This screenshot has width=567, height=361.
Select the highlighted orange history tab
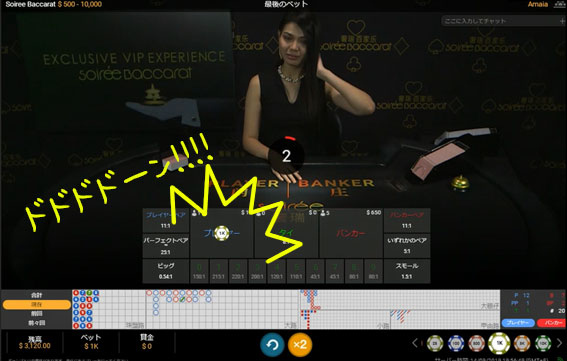tap(37, 305)
